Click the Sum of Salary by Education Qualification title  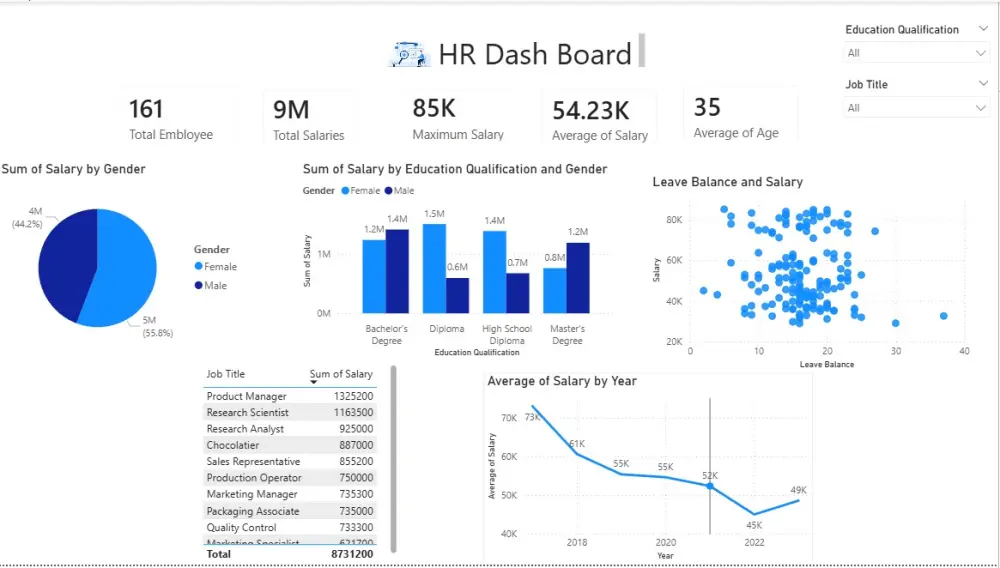point(455,169)
